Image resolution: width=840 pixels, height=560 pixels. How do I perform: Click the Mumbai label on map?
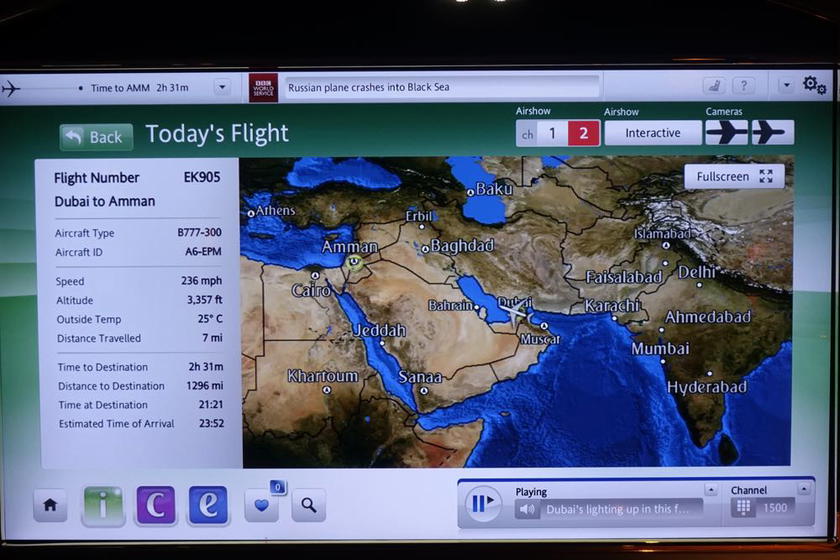click(x=660, y=349)
